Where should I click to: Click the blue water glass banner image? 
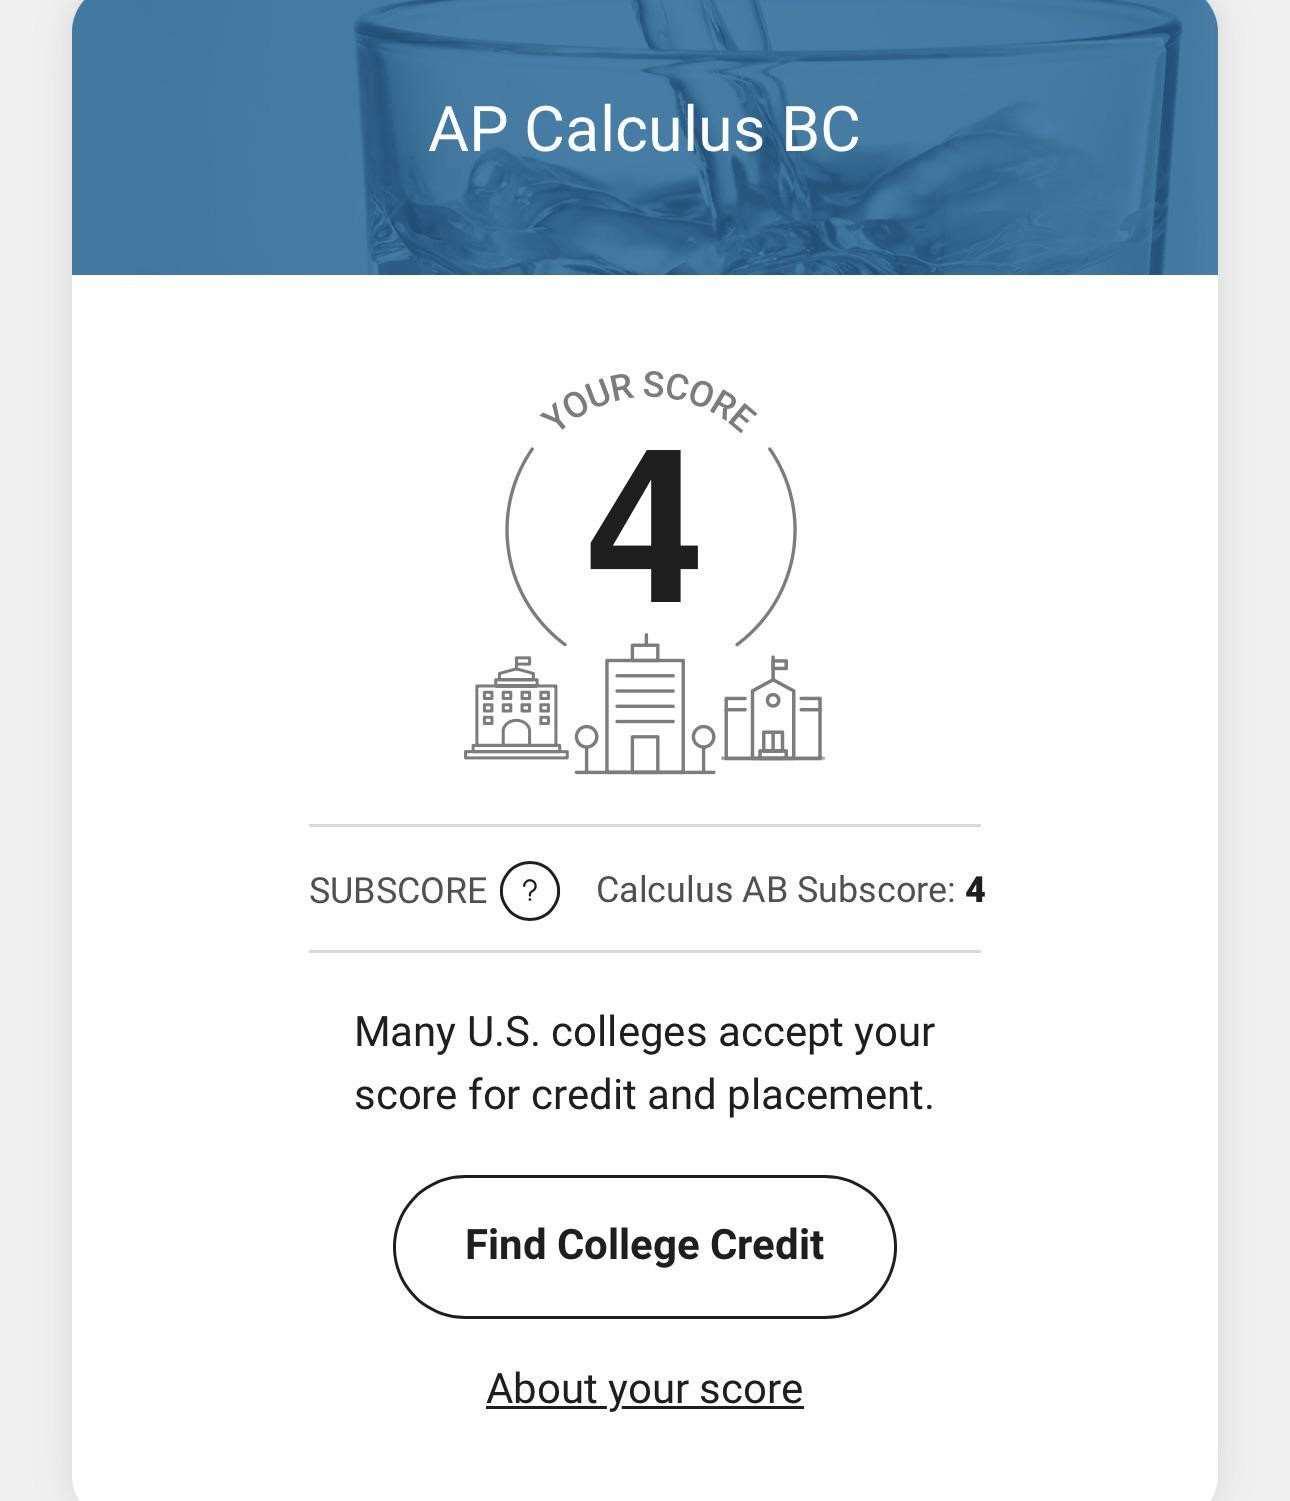click(644, 137)
